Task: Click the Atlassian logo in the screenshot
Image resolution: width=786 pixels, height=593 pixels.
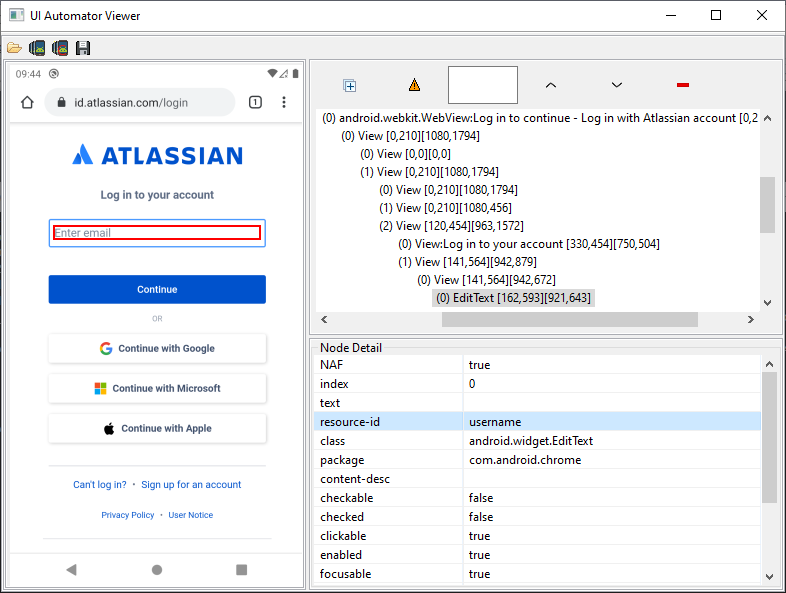Action: [157, 155]
